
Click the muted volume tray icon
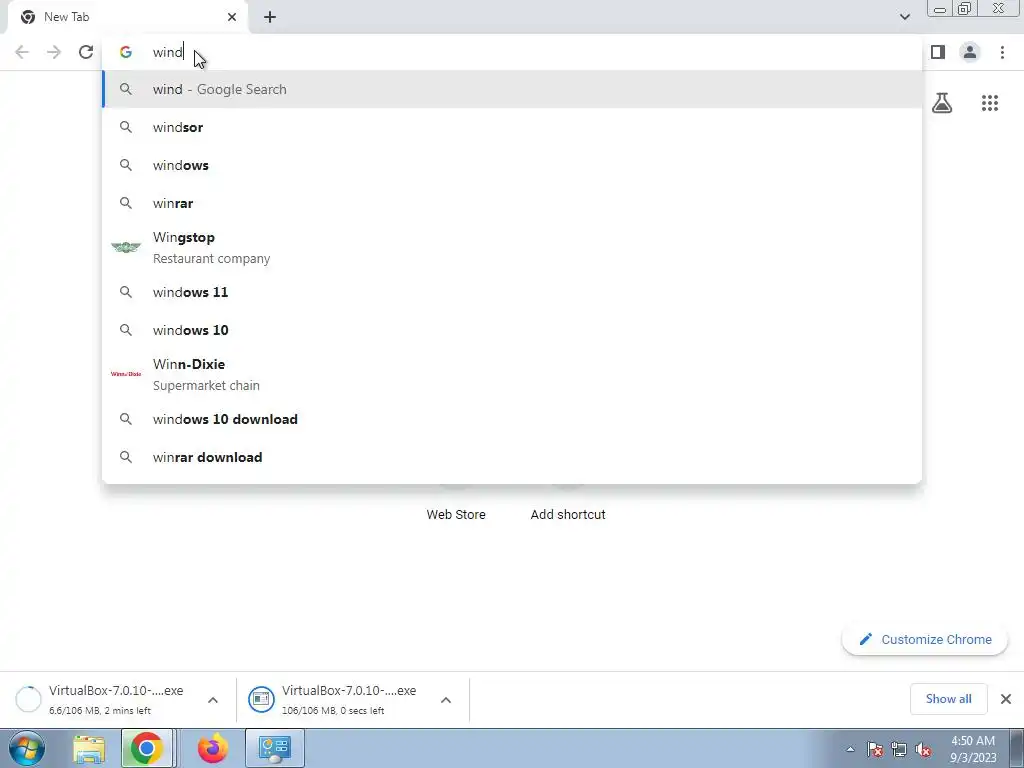[x=923, y=750]
